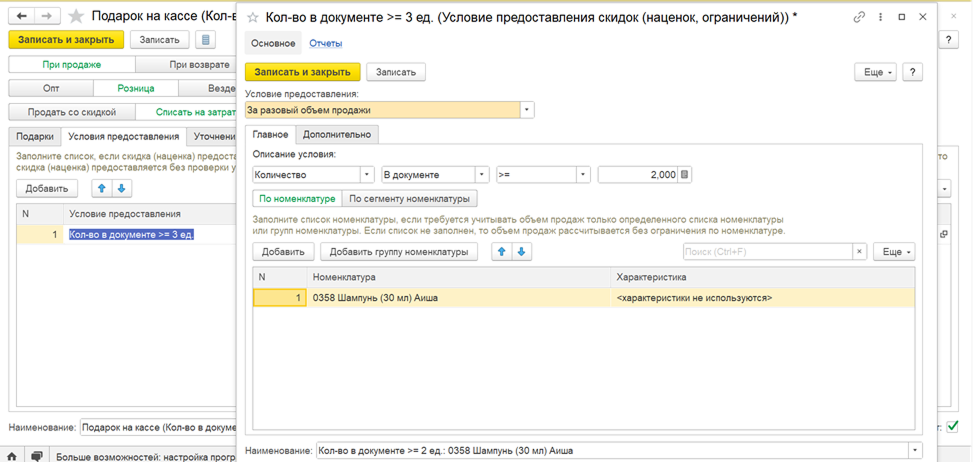The image size is (974, 462).
Task: Open the Уточнени... tab in background window
Action: pos(212,137)
